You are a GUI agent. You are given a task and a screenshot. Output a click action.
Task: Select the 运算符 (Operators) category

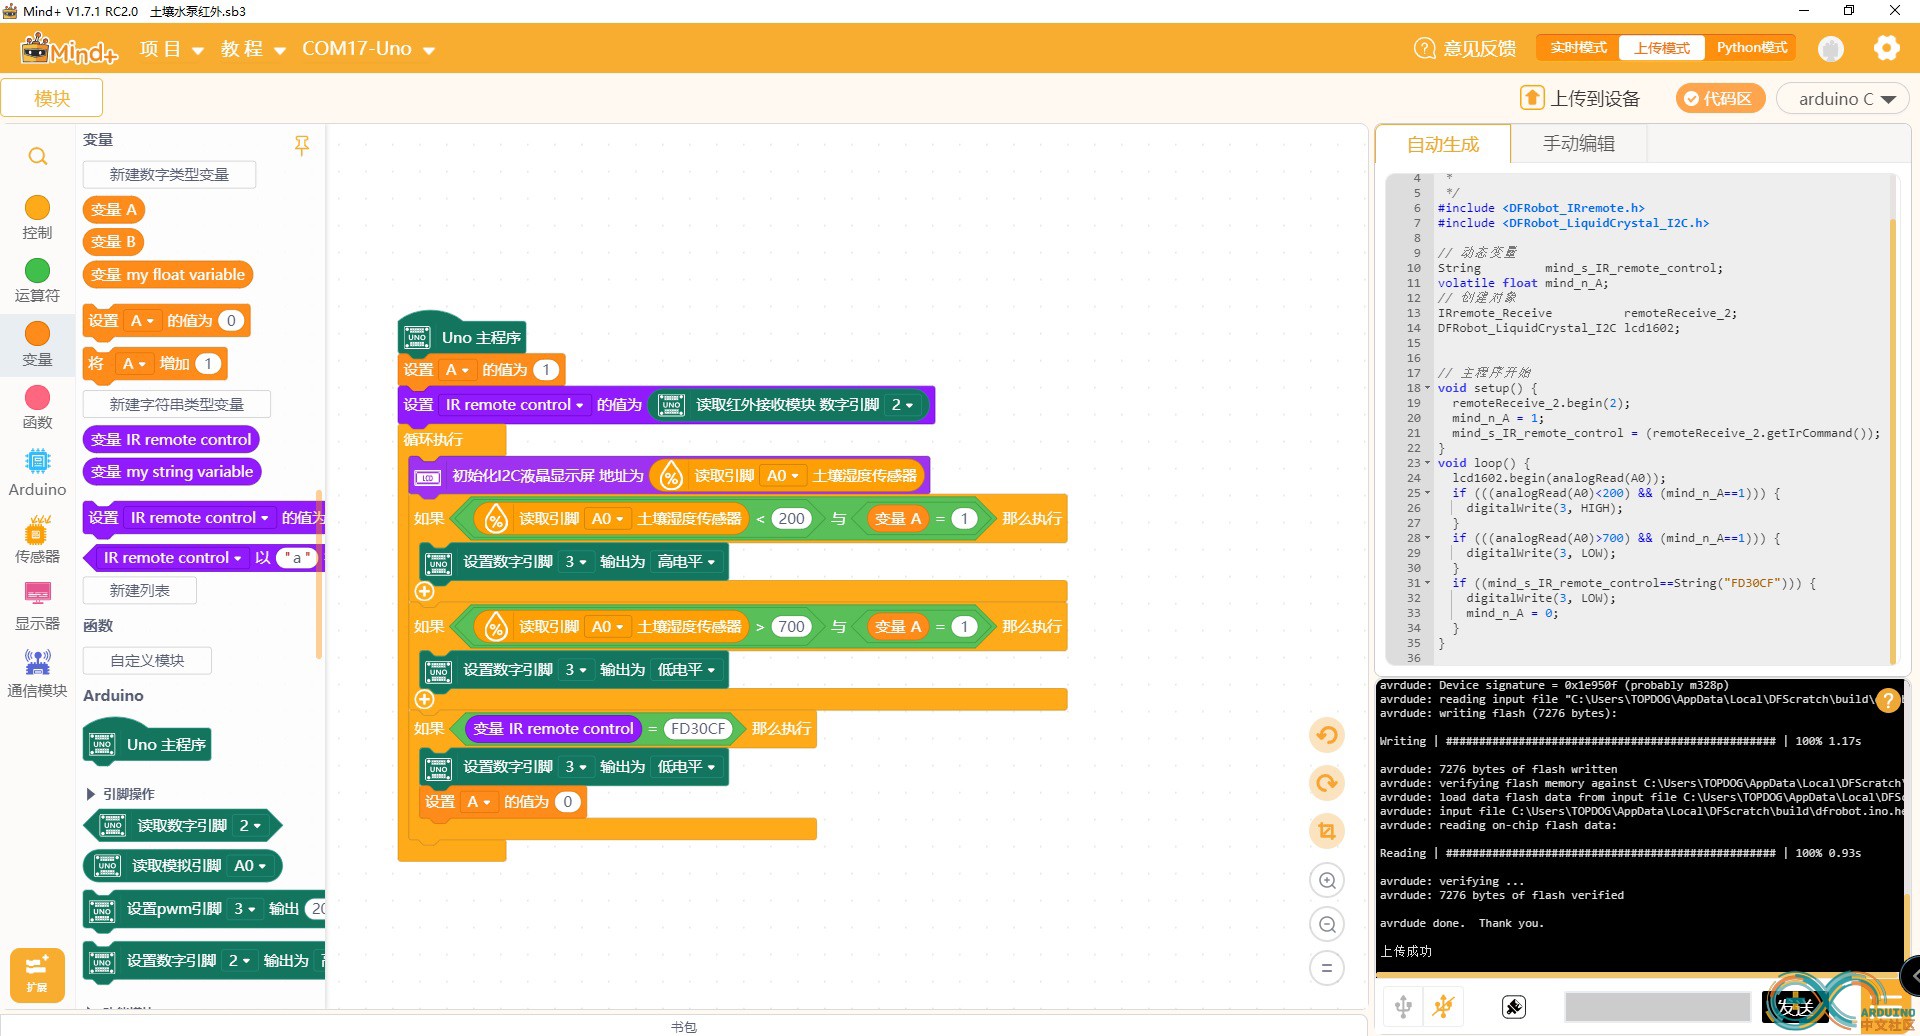[37, 281]
